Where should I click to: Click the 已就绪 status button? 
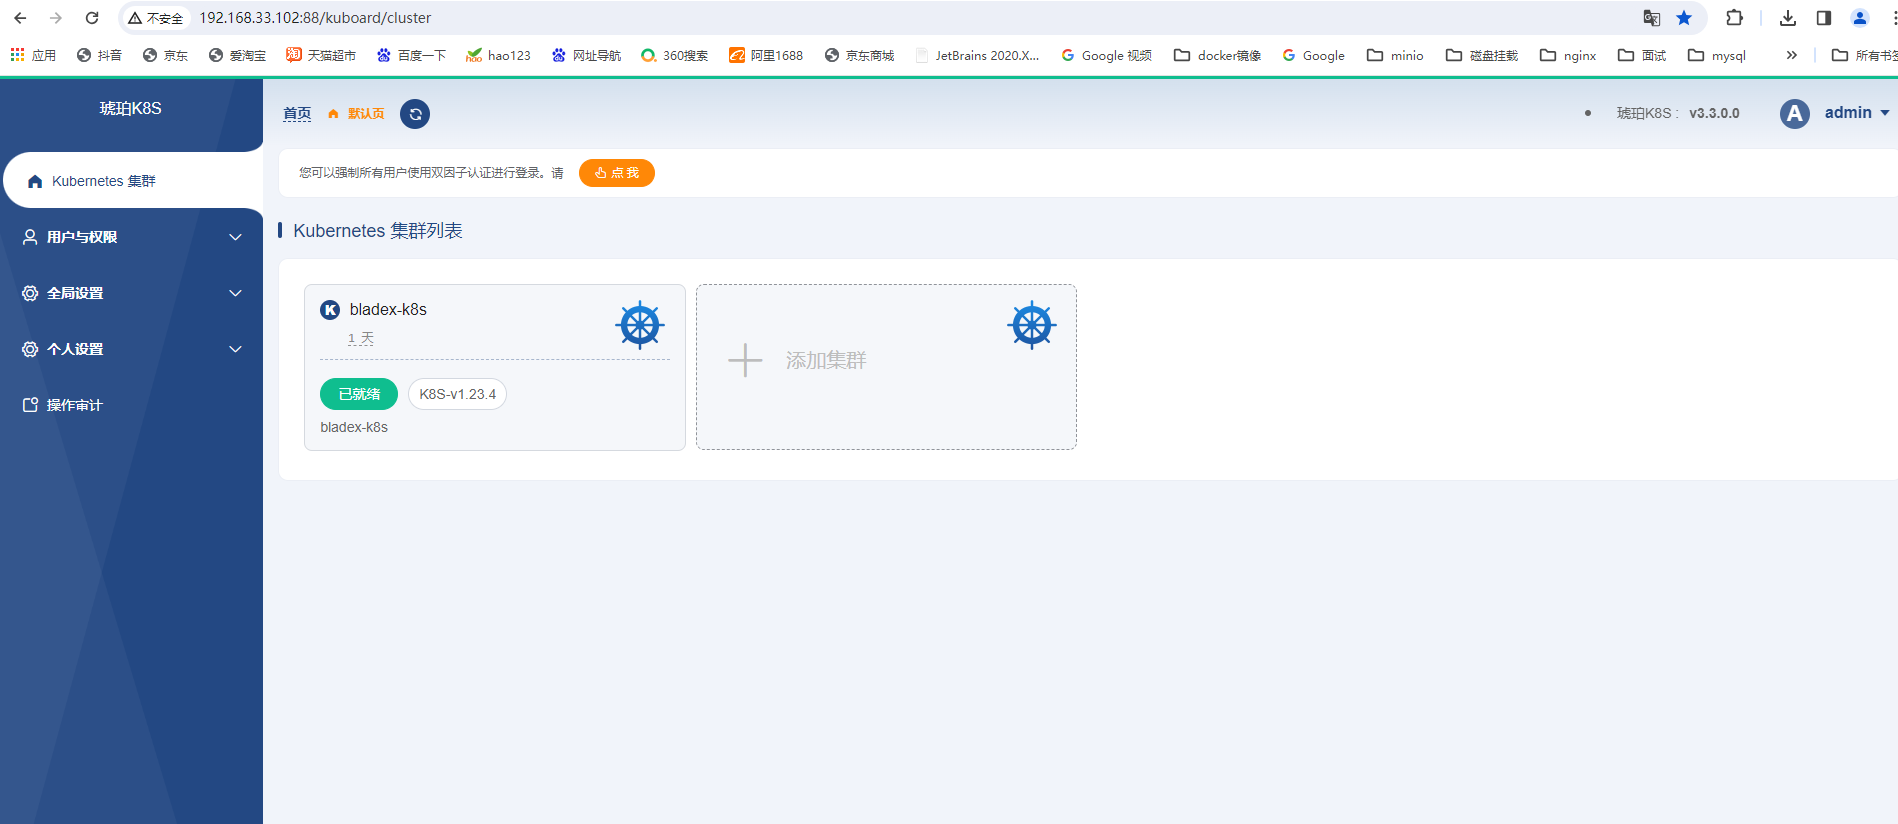click(359, 394)
